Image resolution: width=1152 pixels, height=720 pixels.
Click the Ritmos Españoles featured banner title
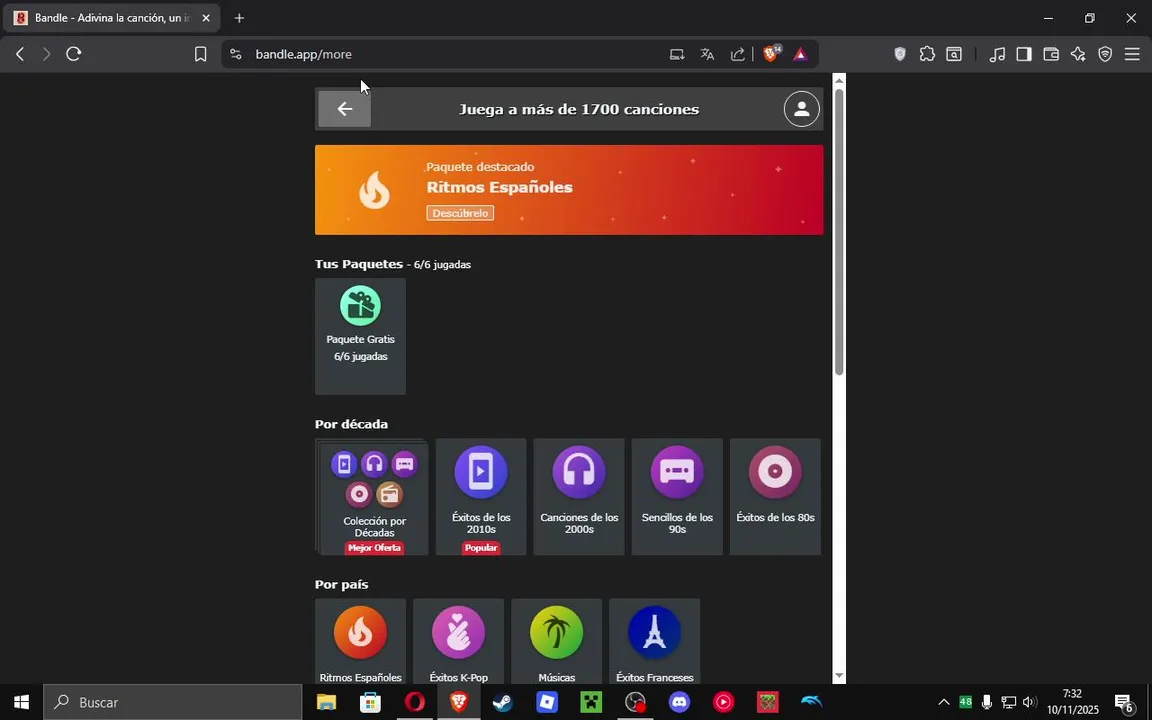[x=500, y=187]
